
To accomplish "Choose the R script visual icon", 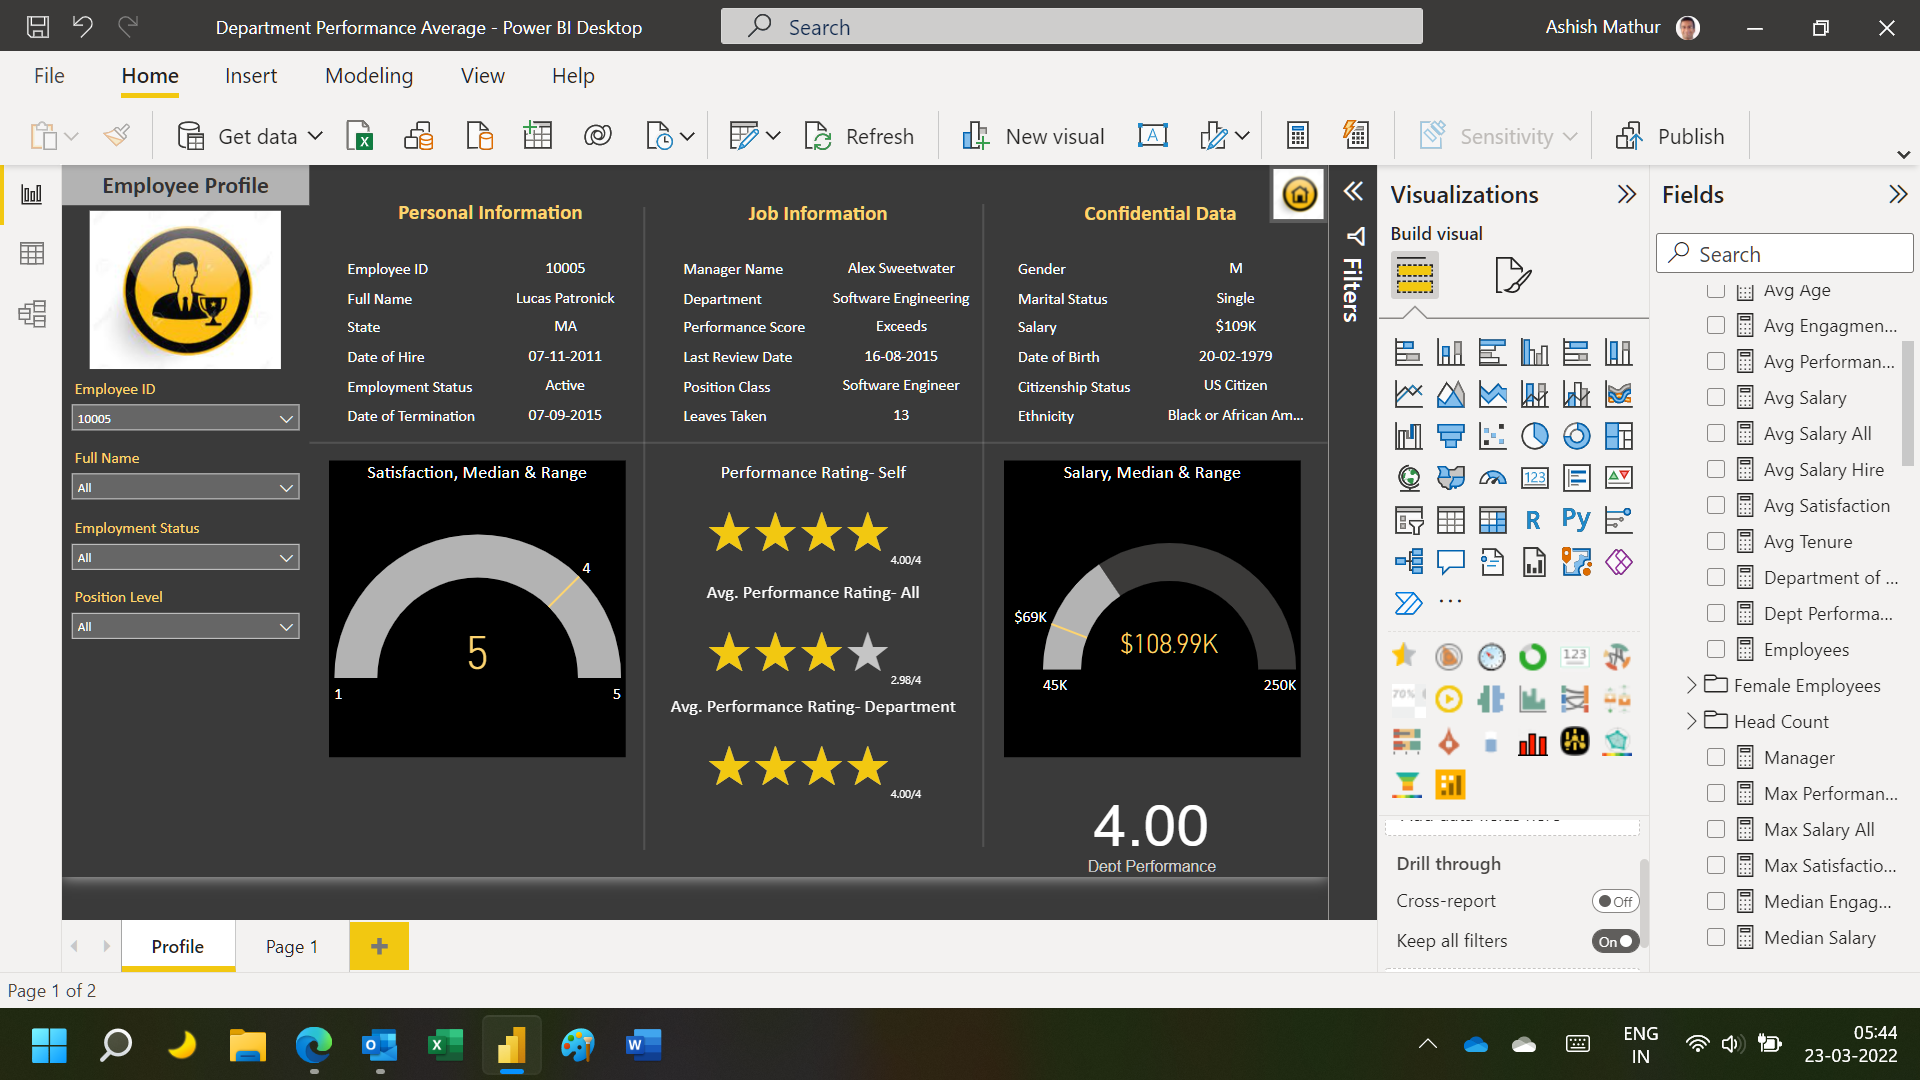I will [1534, 520].
